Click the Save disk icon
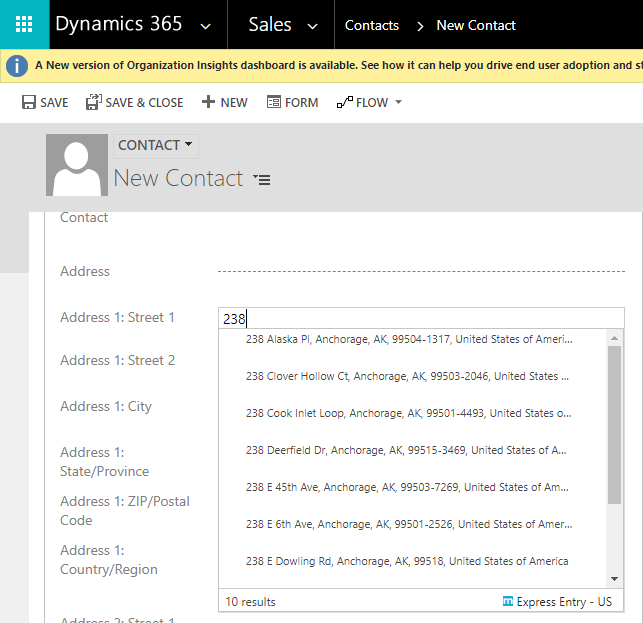Image resolution: width=643 pixels, height=623 pixels. pyautogui.click(x=29, y=102)
